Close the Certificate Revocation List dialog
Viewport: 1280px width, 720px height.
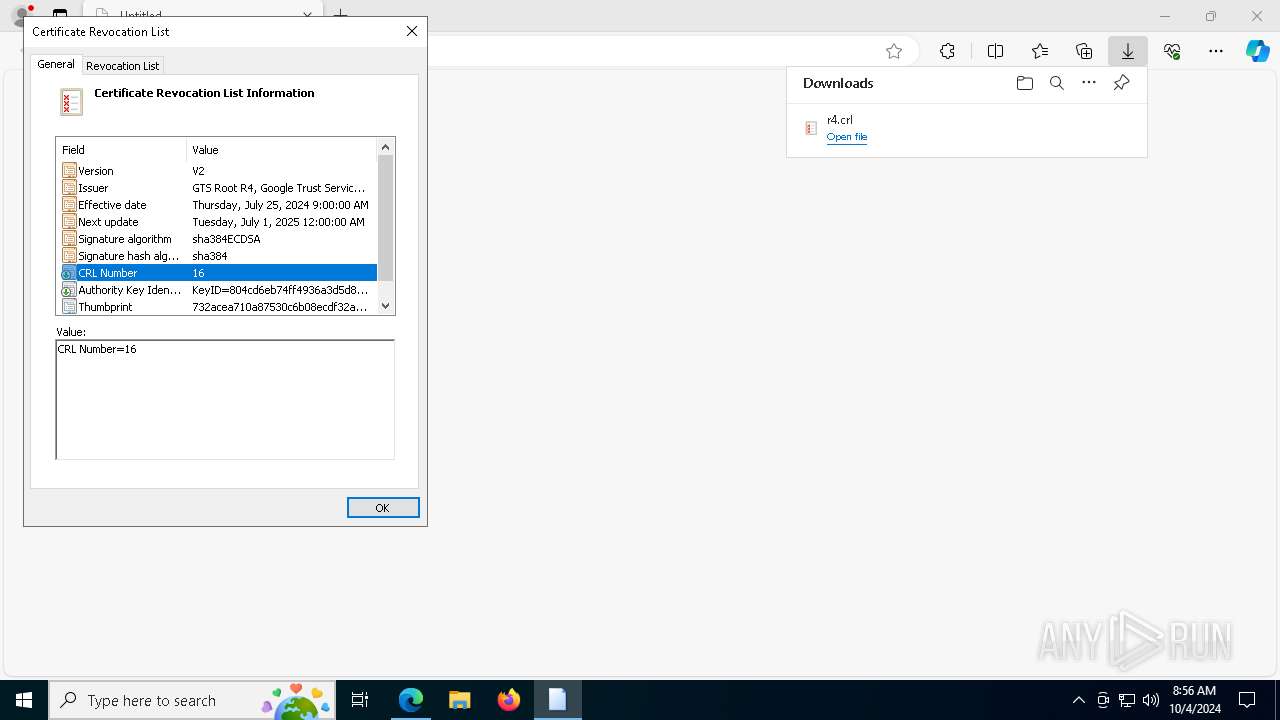[x=412, y=31]
